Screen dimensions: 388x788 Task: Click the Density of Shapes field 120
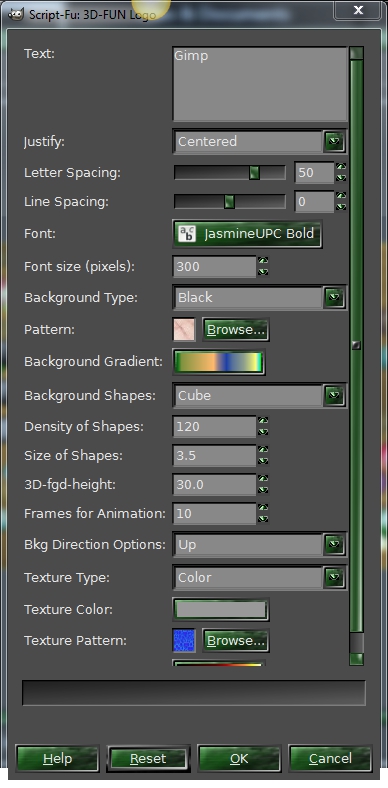pos(215,427)
